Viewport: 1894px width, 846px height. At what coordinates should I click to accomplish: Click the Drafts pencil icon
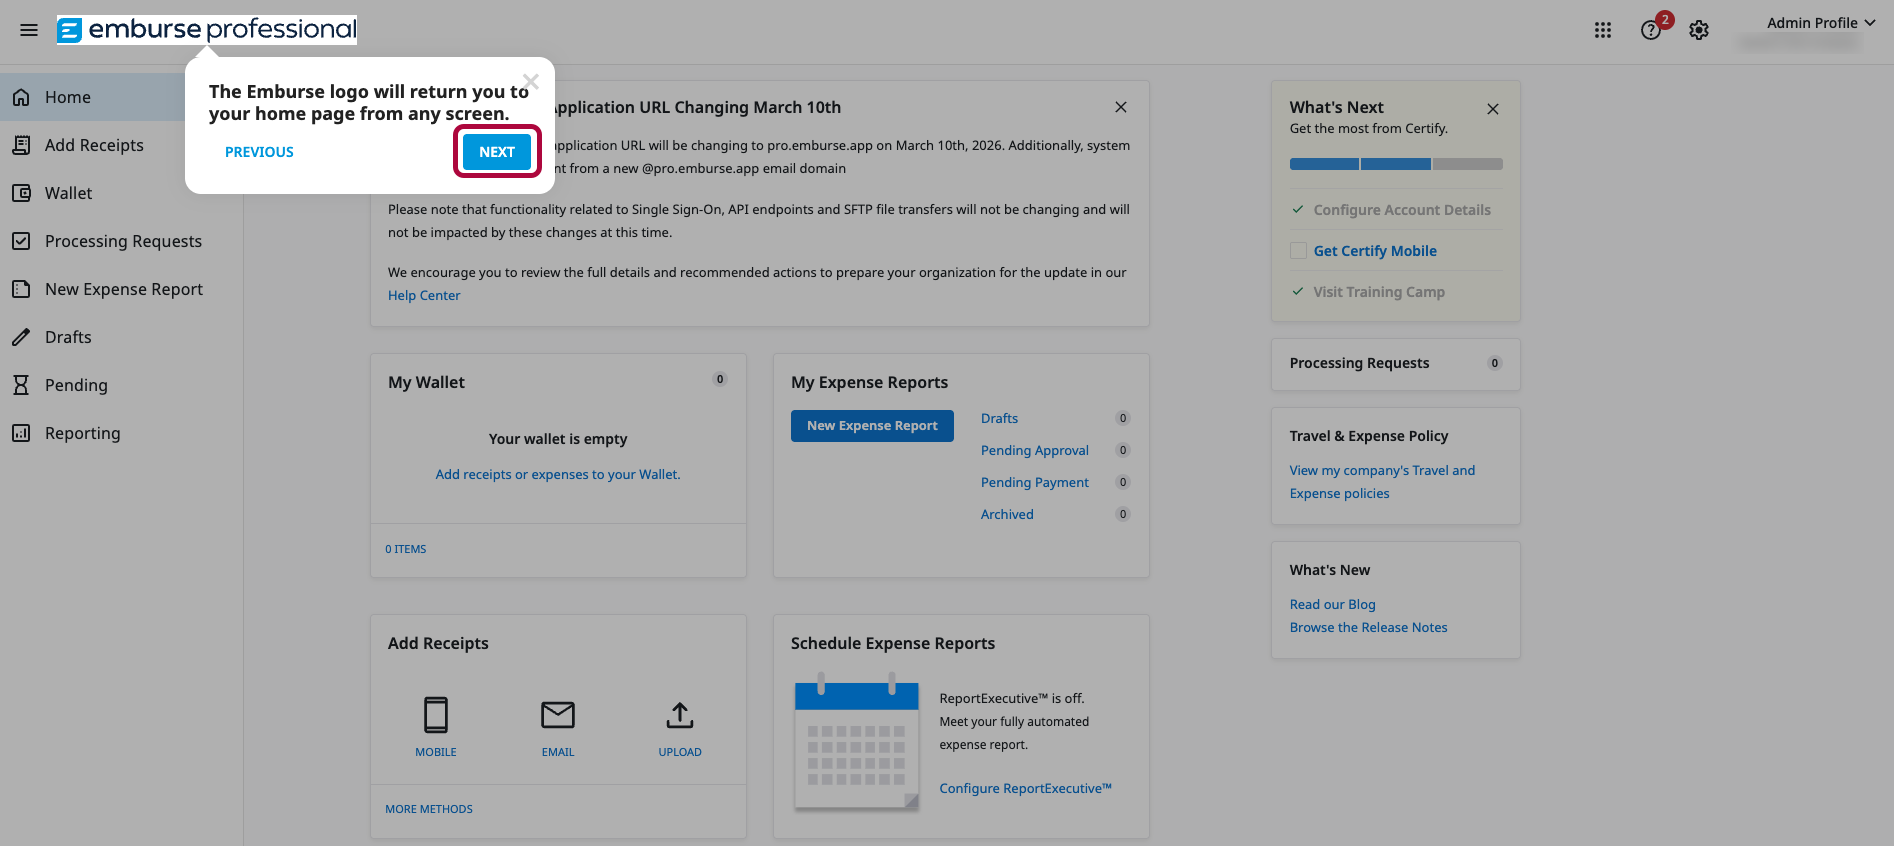pos(21,337)
